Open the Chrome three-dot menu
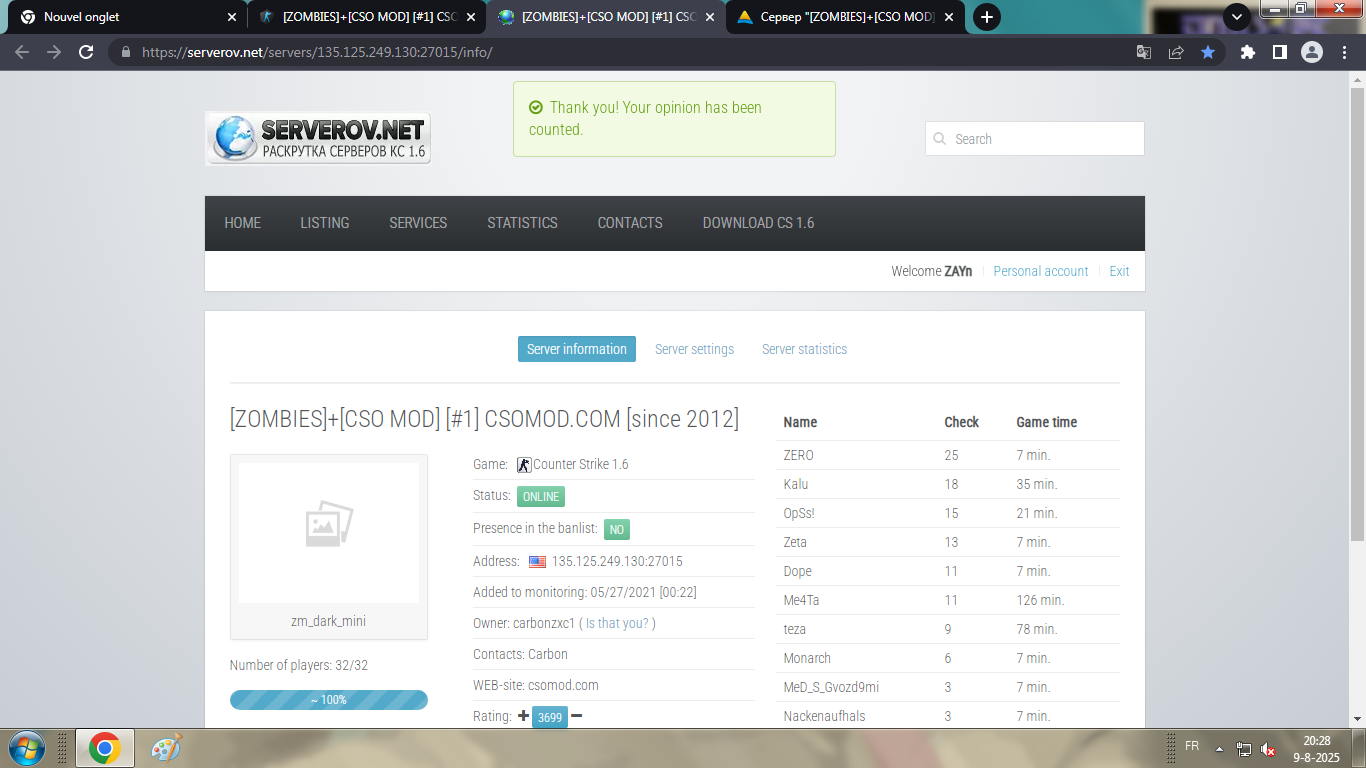Image resolution: width=1366 pixels, height=768 pixels. pyautogui.click(x=1343, y=52)
